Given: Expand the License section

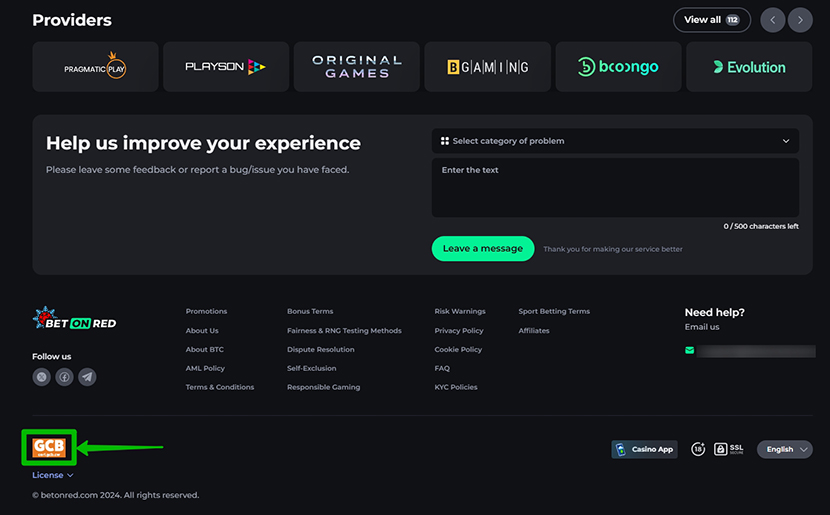Looking at the screenshot, I should 52,475.
